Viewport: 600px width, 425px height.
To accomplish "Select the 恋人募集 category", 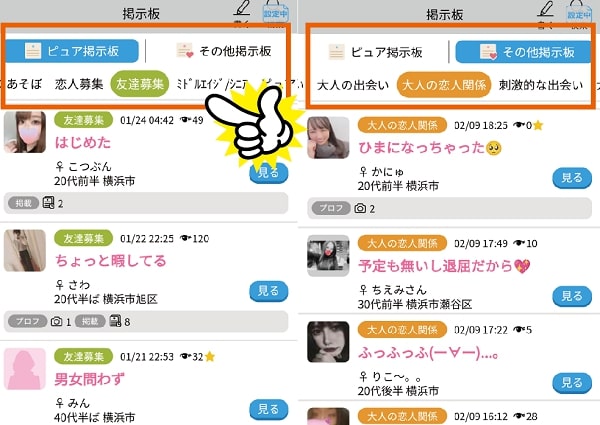I will point(79,84).
